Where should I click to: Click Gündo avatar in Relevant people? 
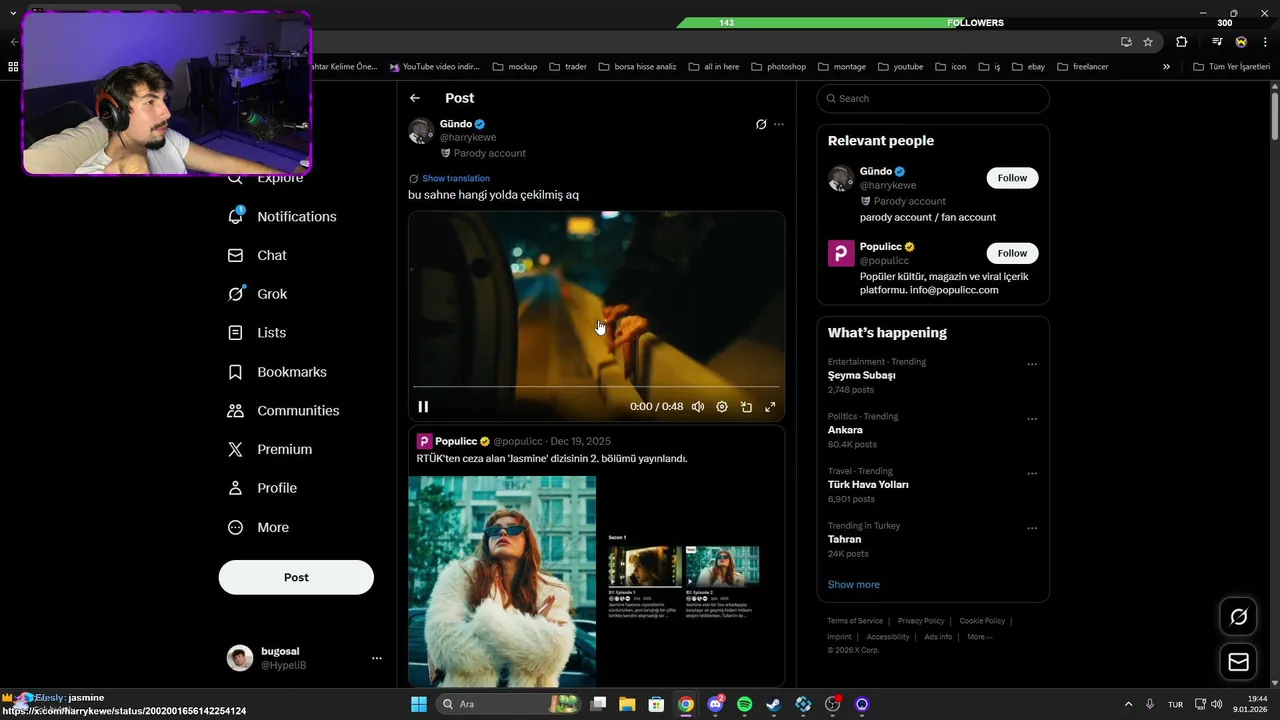pos(841,178)
